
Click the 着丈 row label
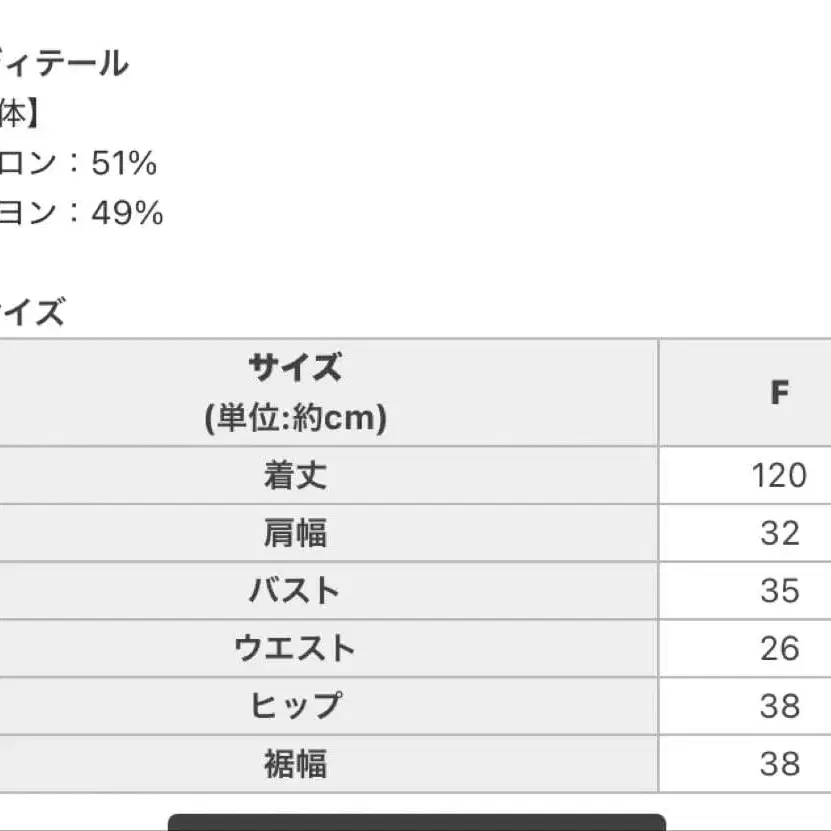coord(295,475)
